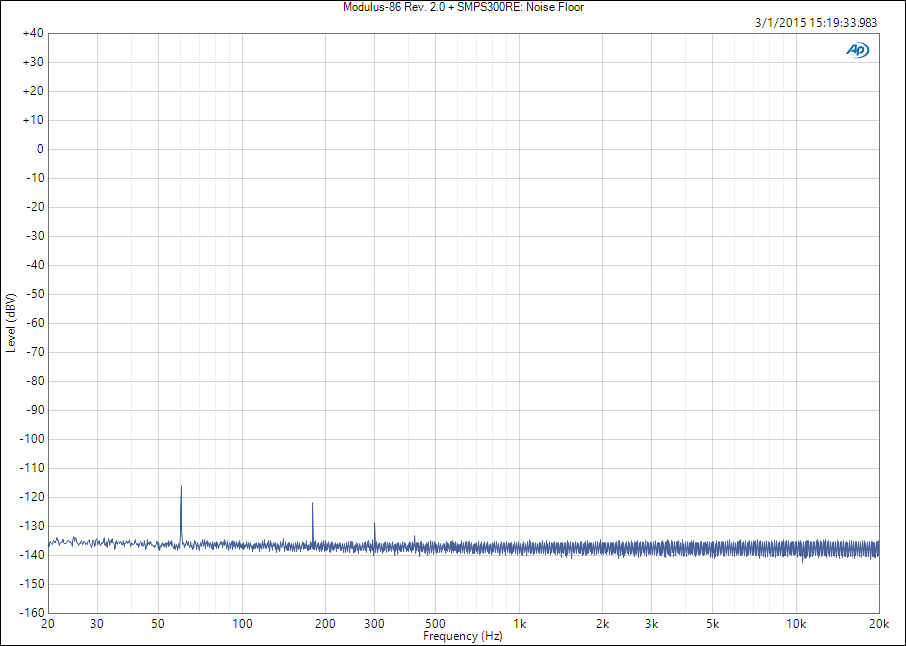Screen dimensions: 906x646
Task: Click the '300' frequency axis tick label
Action: (374, 624)
